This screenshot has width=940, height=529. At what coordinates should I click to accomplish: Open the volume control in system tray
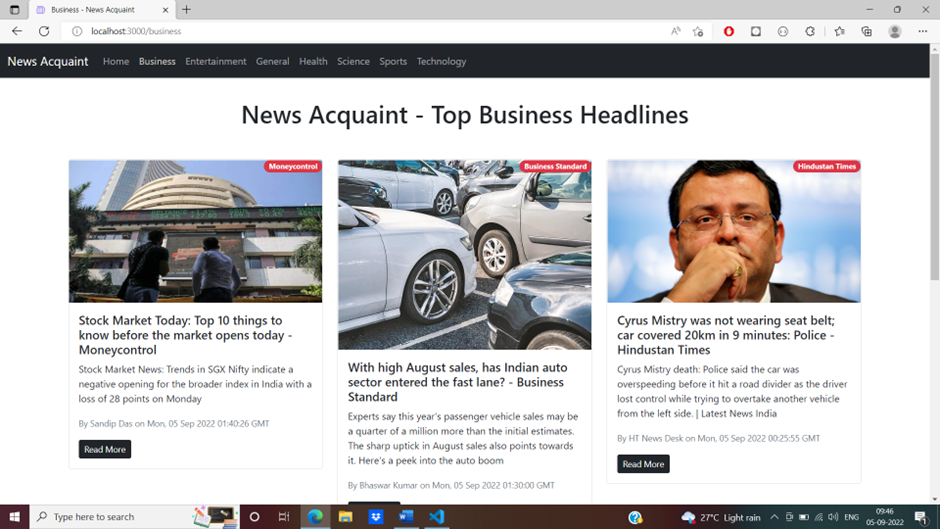pyautogui.click(x=833, y=517)
